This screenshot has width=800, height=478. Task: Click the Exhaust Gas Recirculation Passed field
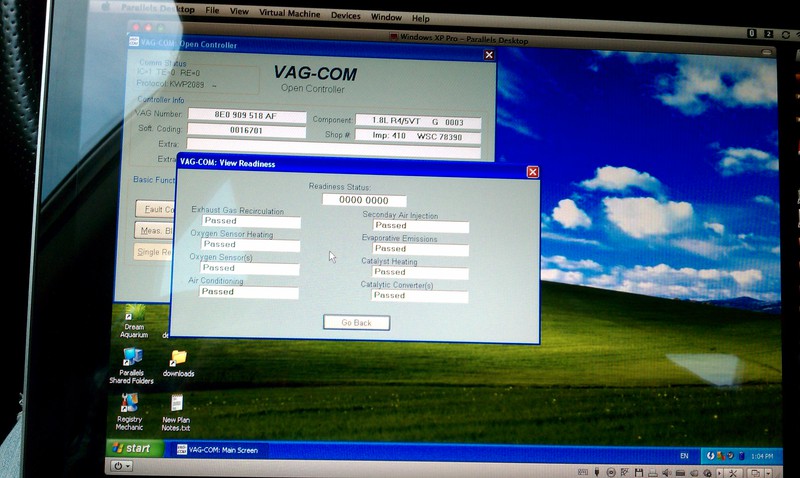251,221
